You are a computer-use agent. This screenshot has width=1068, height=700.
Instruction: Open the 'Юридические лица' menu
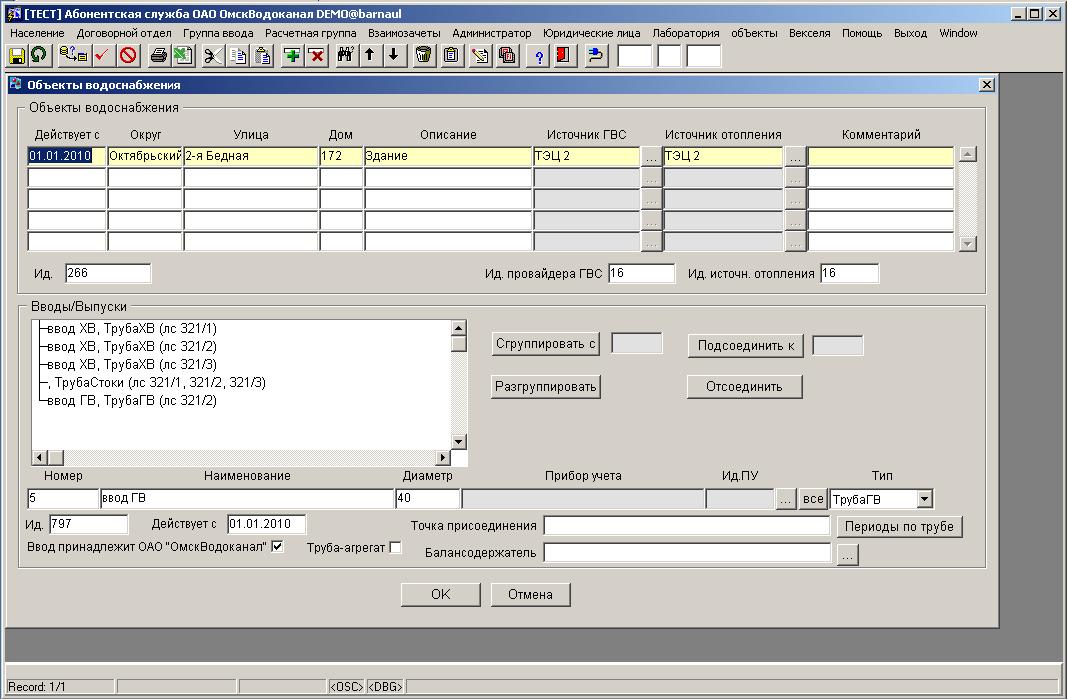(591, 33)
